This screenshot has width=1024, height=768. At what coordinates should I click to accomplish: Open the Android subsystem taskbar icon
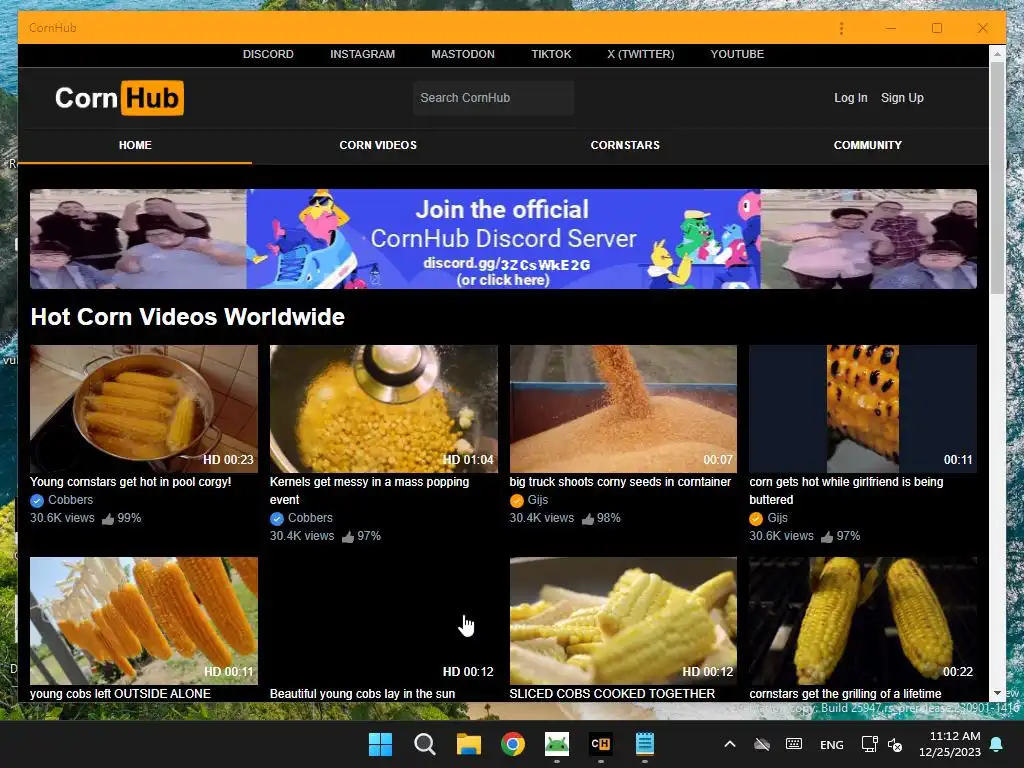tap(556, 744)
